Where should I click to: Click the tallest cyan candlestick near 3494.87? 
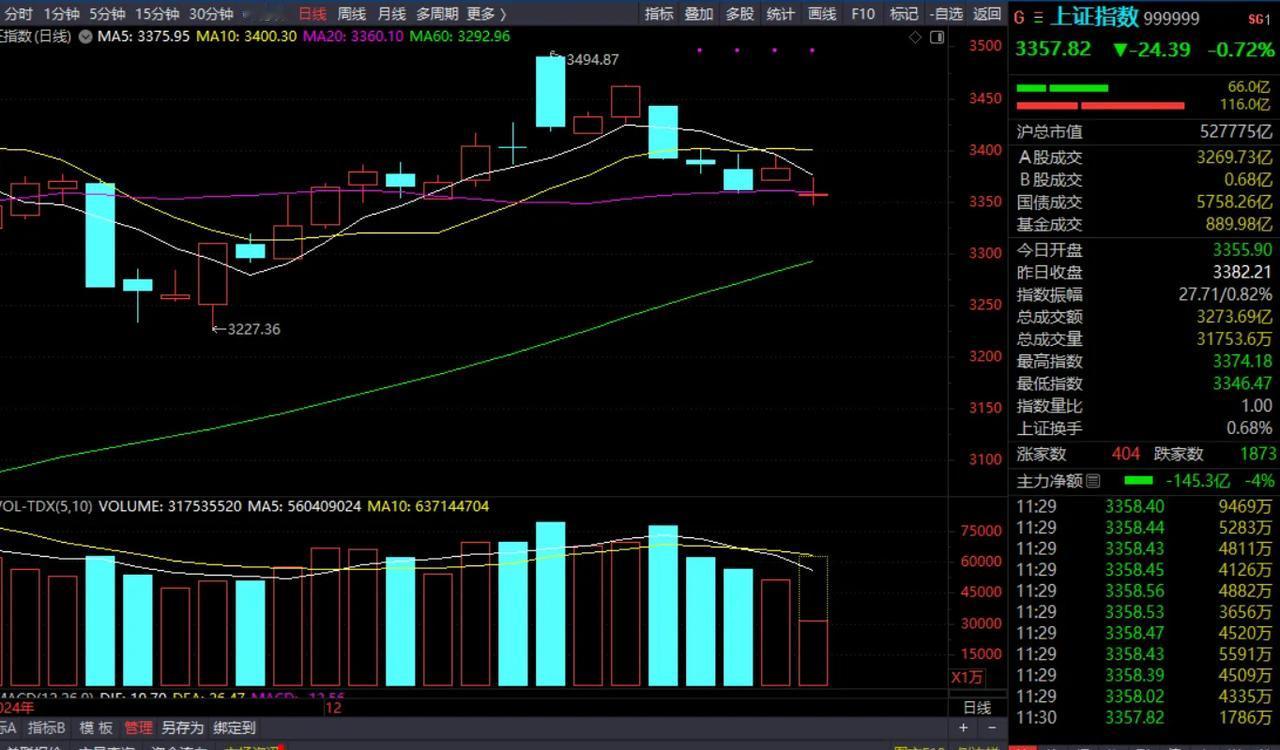click(550, 92)
